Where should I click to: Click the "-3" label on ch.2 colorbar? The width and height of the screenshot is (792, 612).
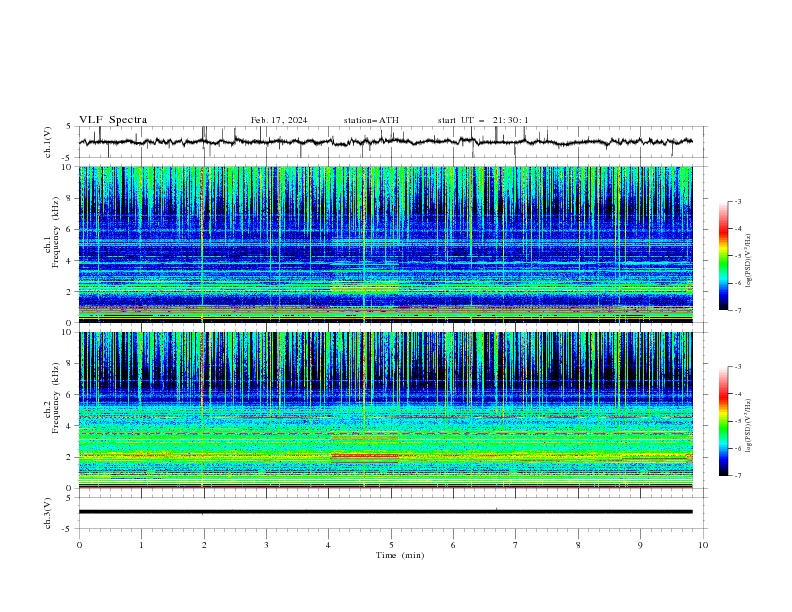click(x=738, y=367)
